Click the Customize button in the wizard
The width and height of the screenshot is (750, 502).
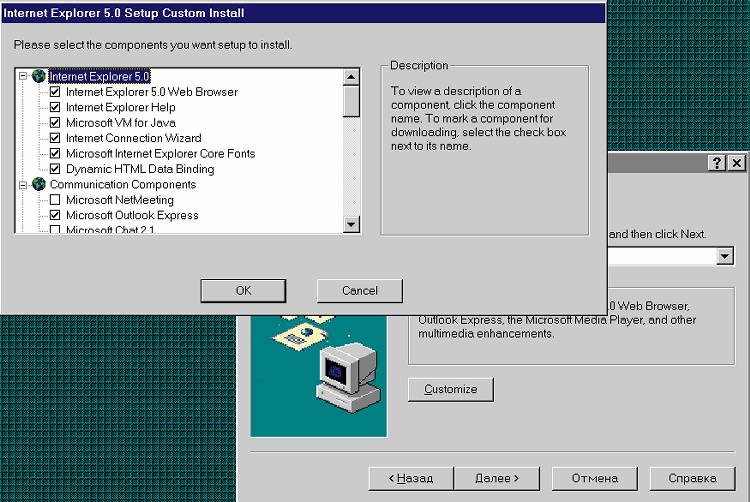451,389
